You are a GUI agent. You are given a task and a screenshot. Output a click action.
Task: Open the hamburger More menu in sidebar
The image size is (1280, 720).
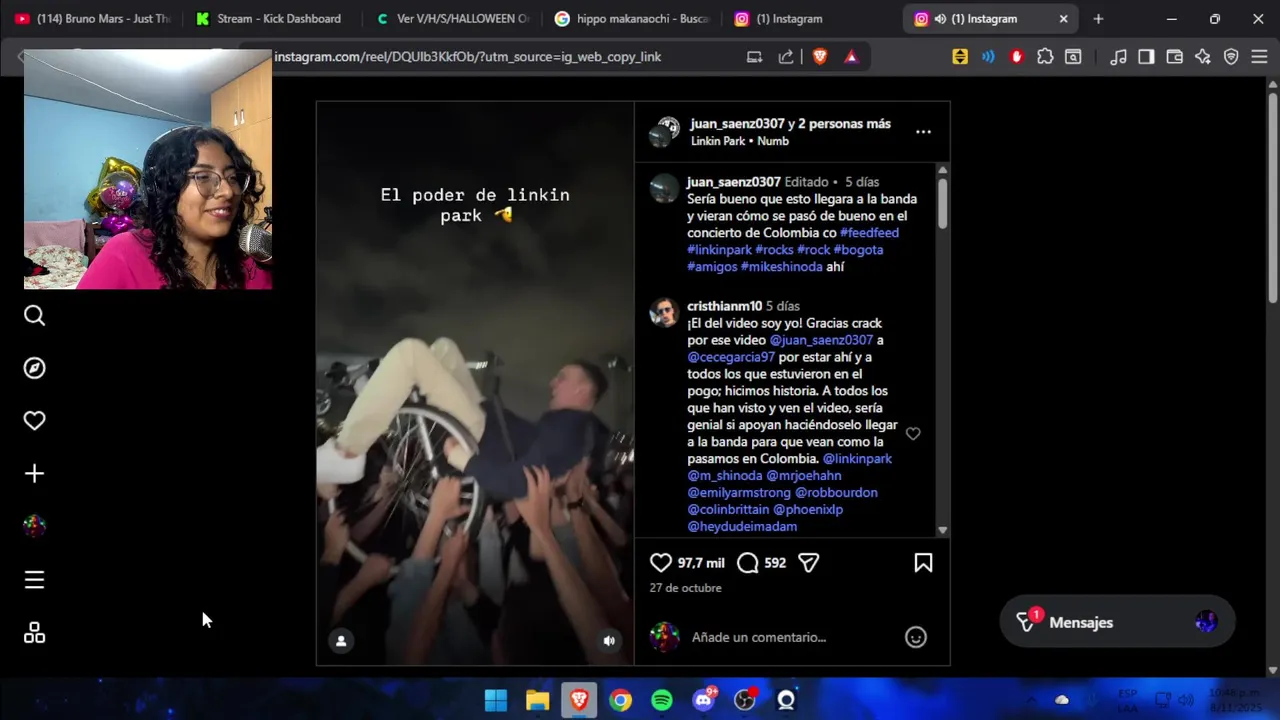[x=34, y=580]
